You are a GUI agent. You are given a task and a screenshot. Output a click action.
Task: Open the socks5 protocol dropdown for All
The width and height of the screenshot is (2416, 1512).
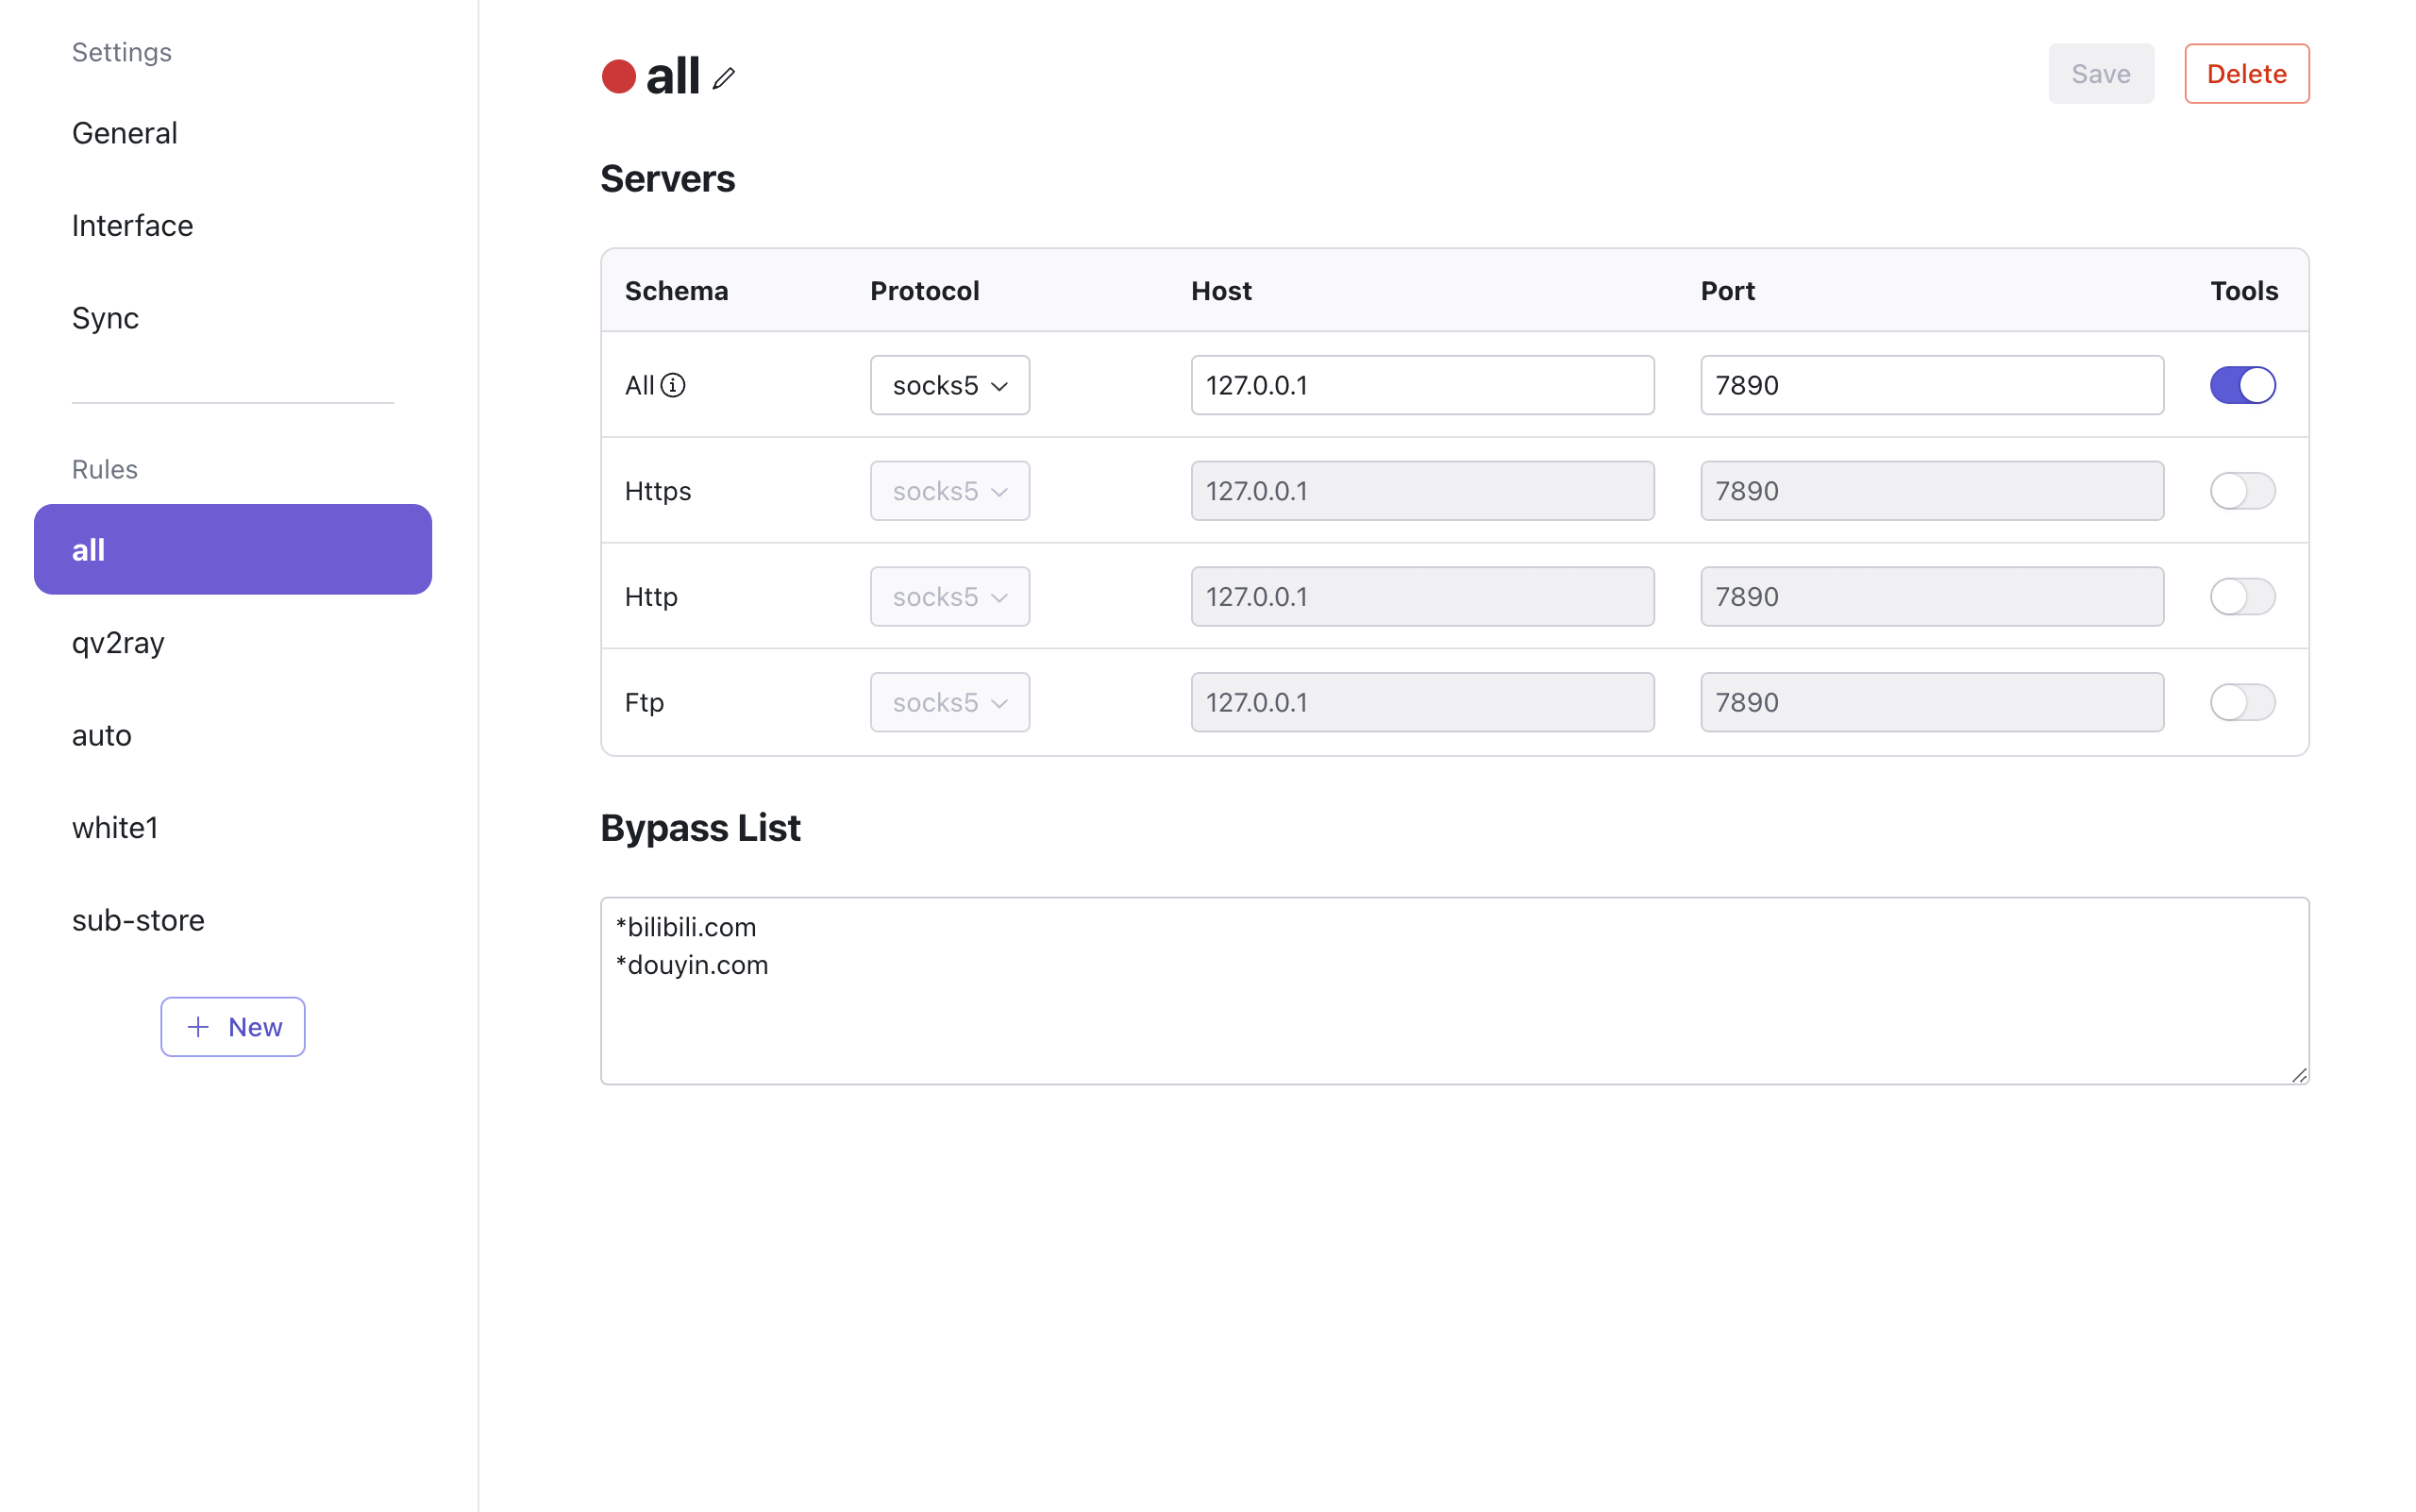948,385
